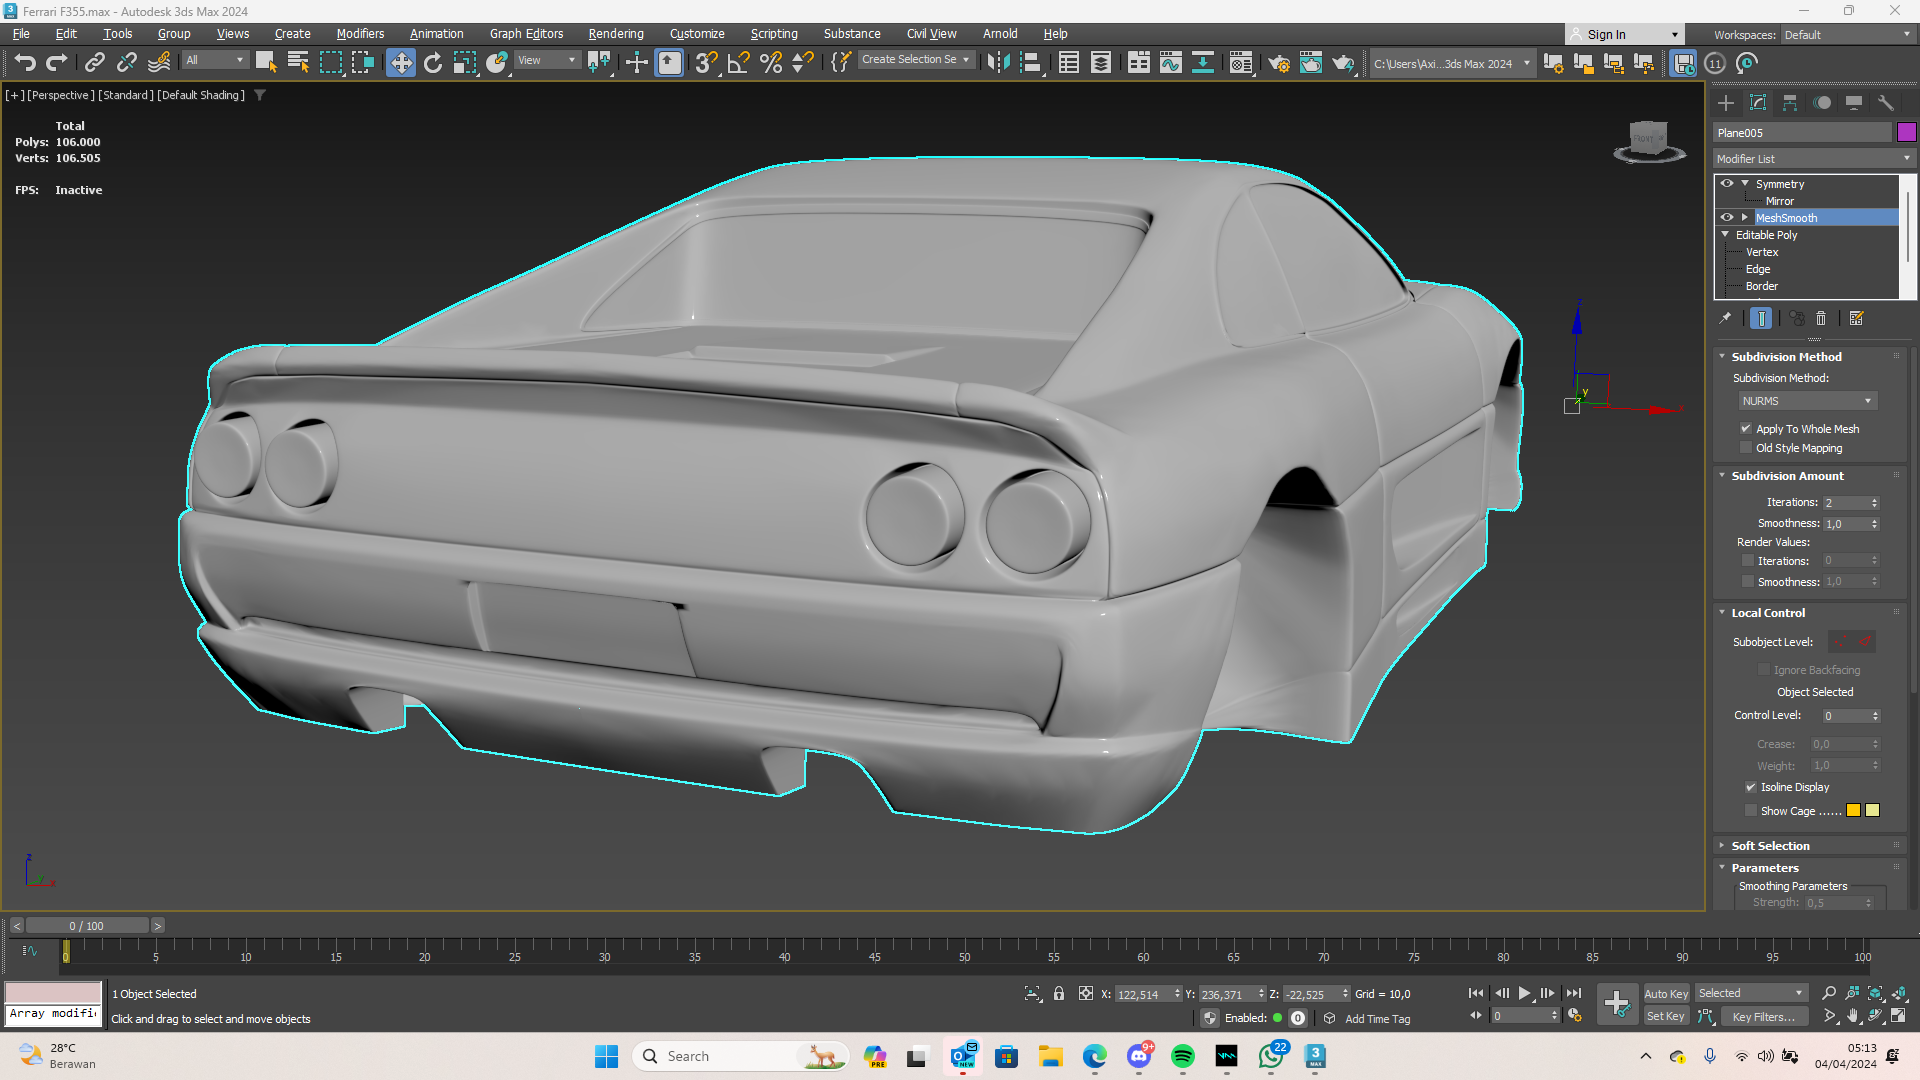Click Remove modifier trash icon
1920x1080 pixels.
tap(1821, 318)
